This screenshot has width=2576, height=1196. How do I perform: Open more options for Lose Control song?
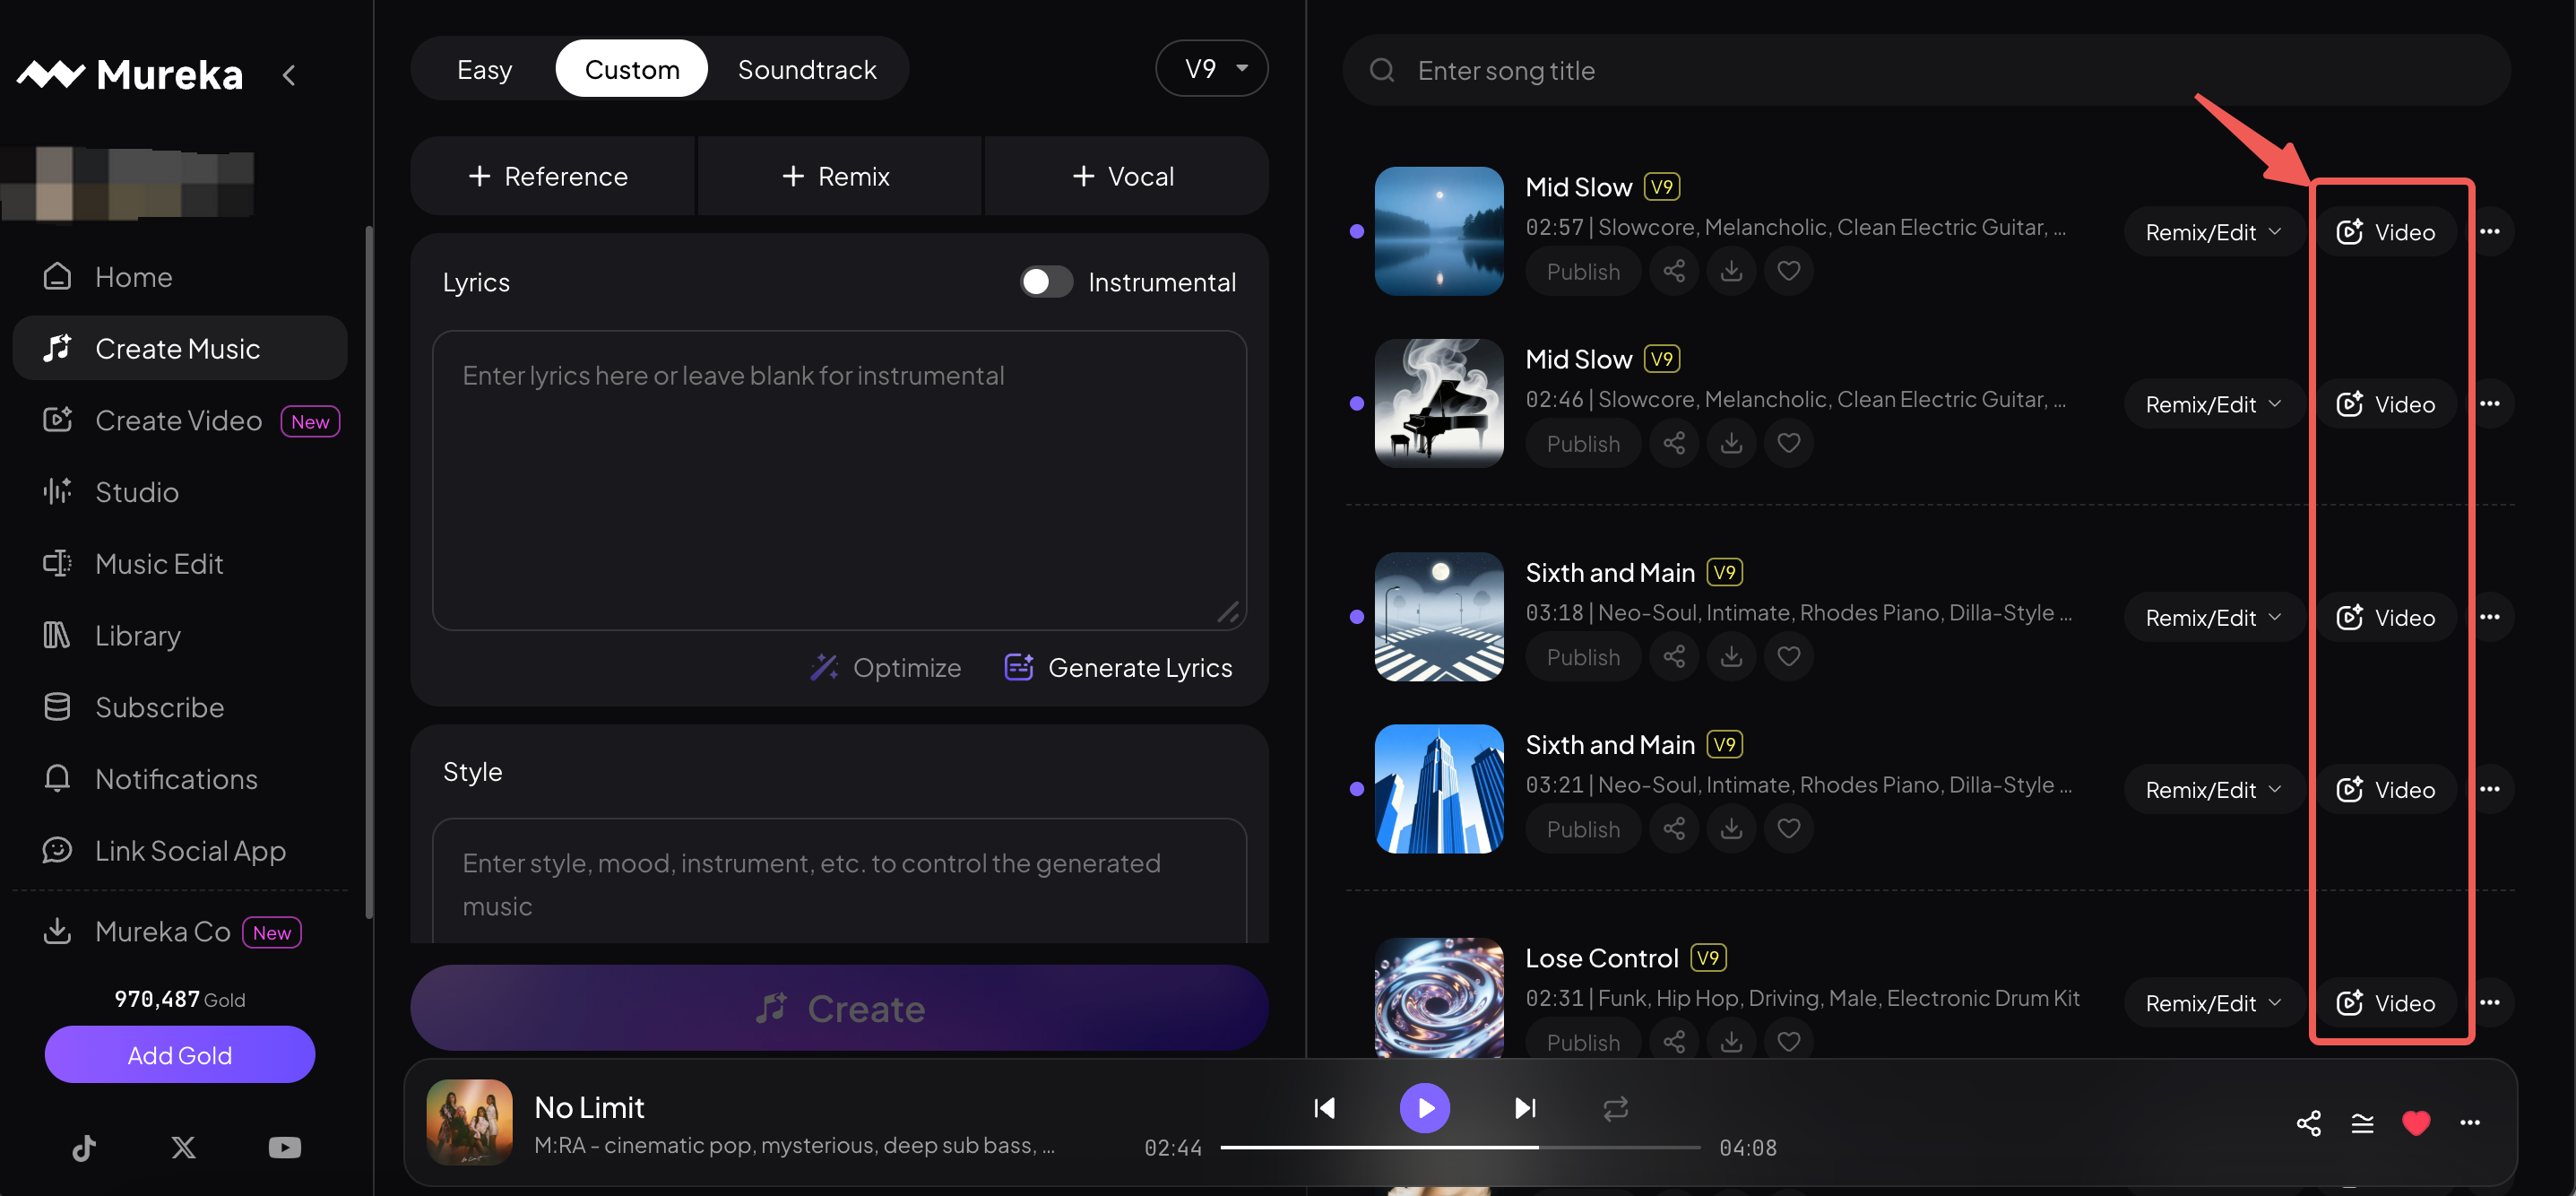click(x=2489, y=1002)
